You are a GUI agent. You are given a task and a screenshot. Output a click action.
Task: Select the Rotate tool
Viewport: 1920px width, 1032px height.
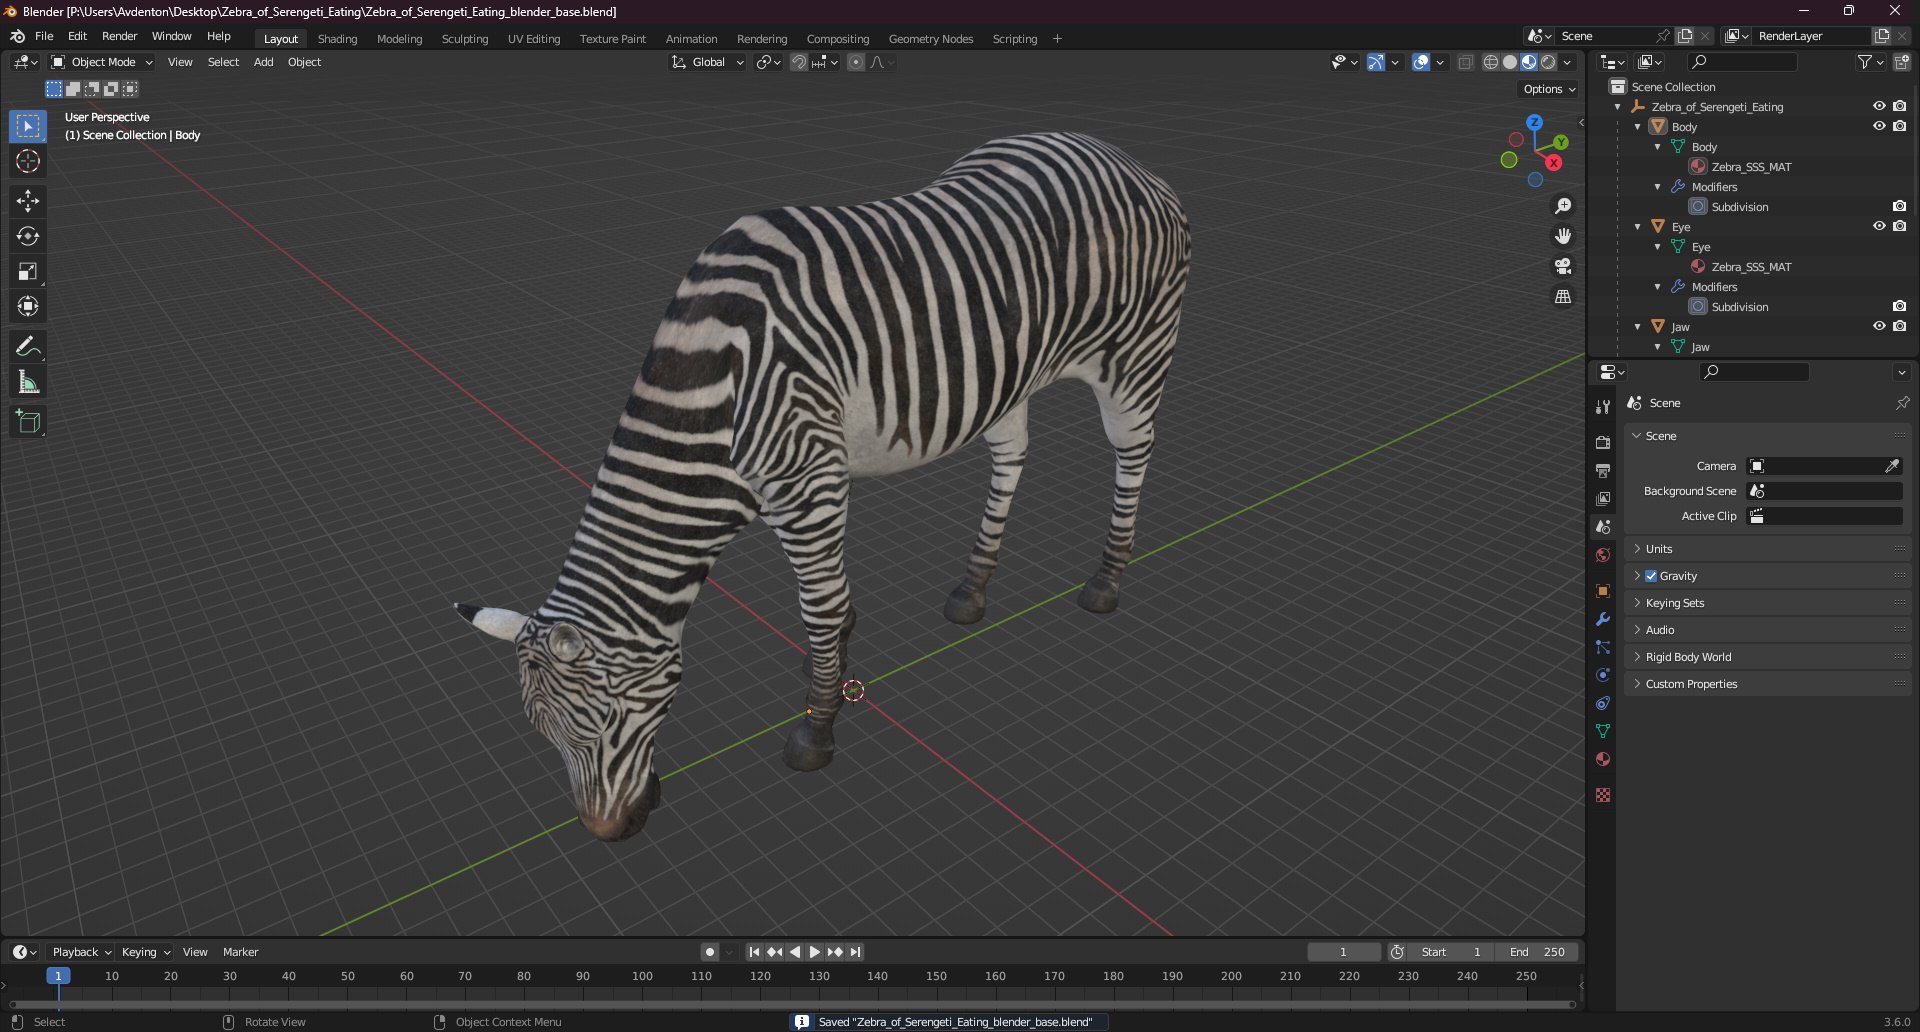28,236
